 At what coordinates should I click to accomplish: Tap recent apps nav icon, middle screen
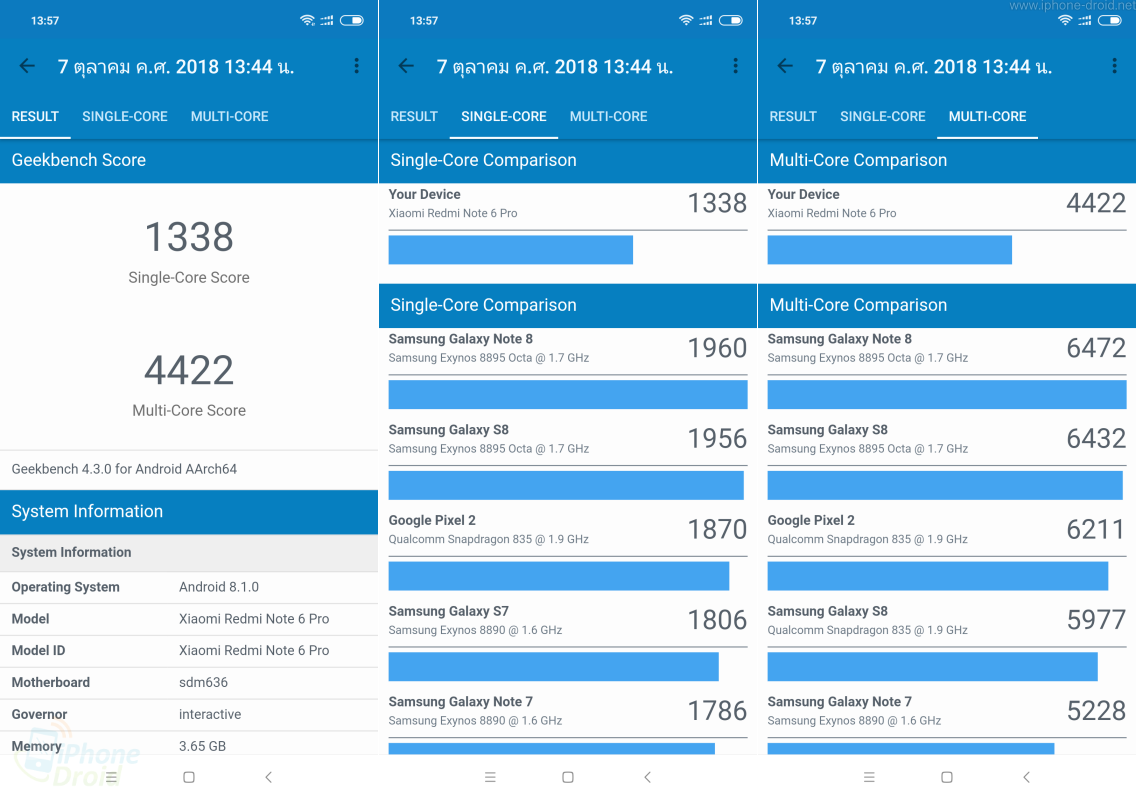click(490, 778)
